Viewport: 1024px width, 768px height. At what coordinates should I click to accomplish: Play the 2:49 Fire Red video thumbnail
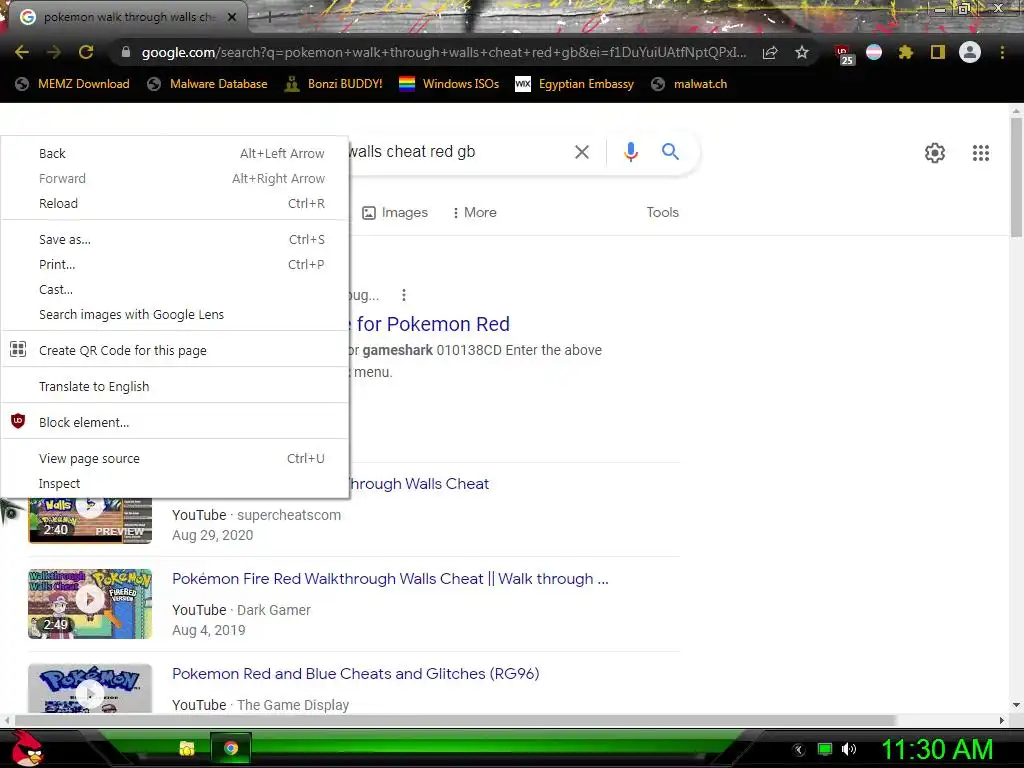pyautogui.click(x=90, y=603)
